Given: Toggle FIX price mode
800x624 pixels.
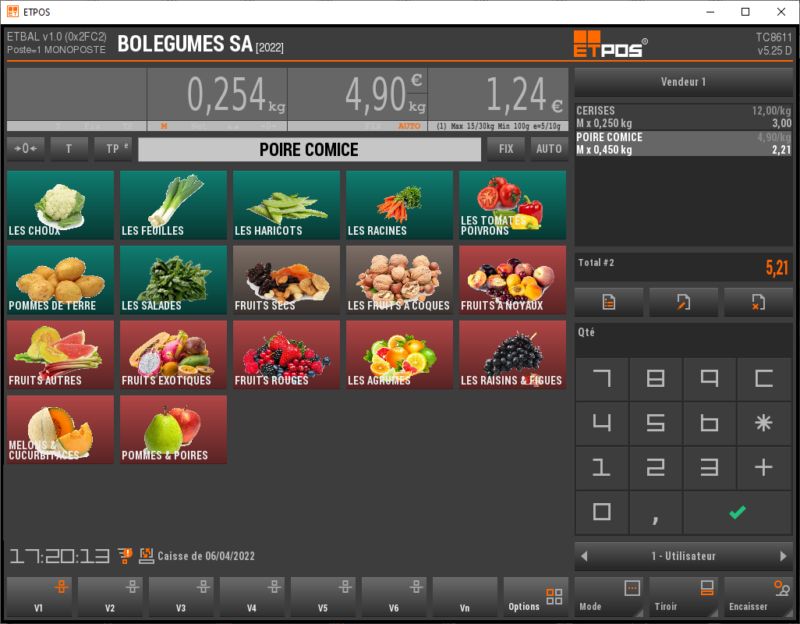Looking at the screenshot, I should (x=506, y=149).
